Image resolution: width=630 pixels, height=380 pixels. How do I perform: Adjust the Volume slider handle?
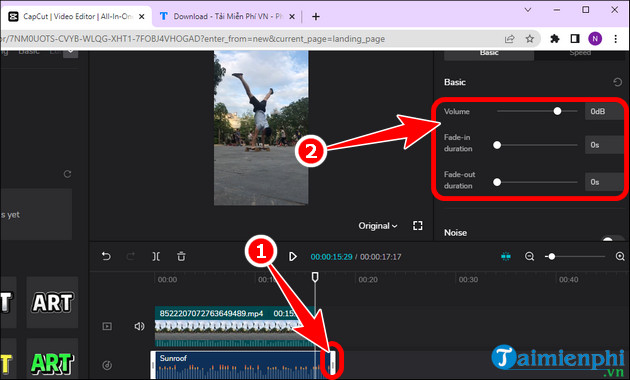[x=557, y=111]
